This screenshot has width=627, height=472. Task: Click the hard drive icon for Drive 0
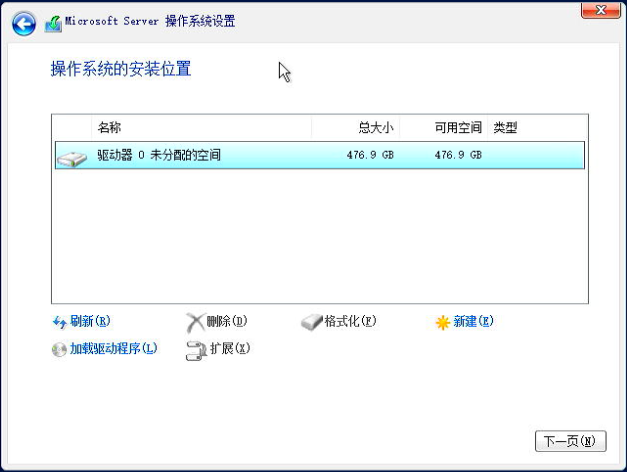click(72, 159)
